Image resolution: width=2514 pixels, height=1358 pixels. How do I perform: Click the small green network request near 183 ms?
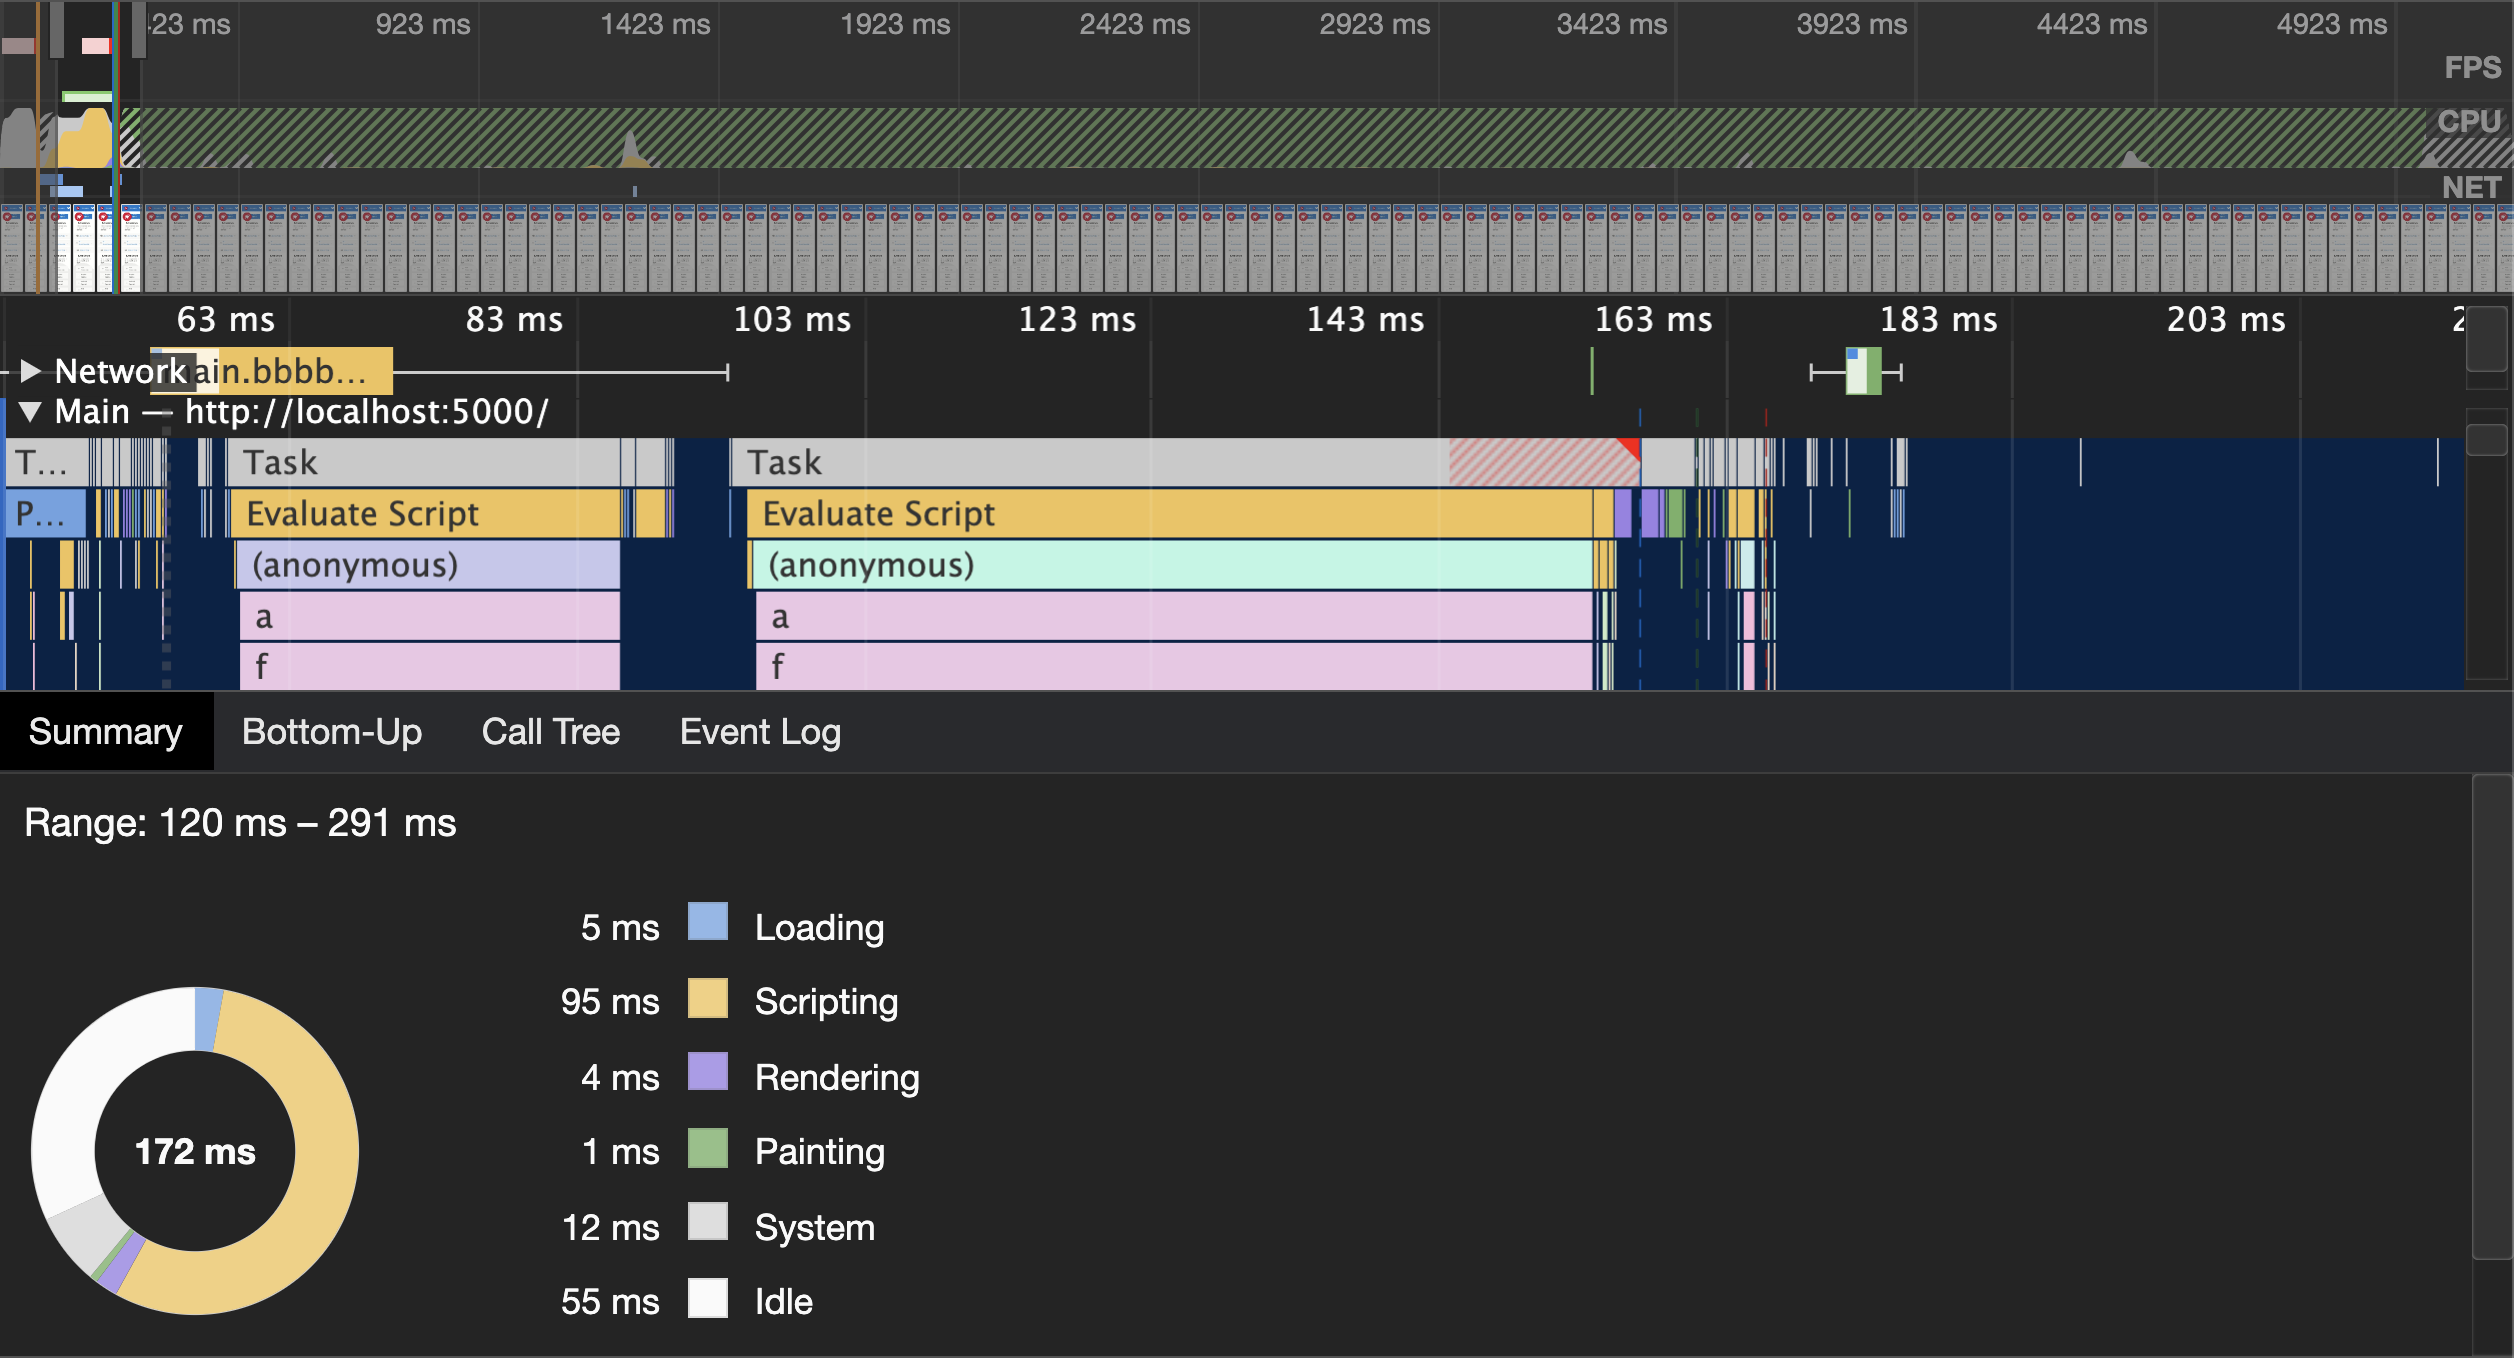coord(1863,372)
